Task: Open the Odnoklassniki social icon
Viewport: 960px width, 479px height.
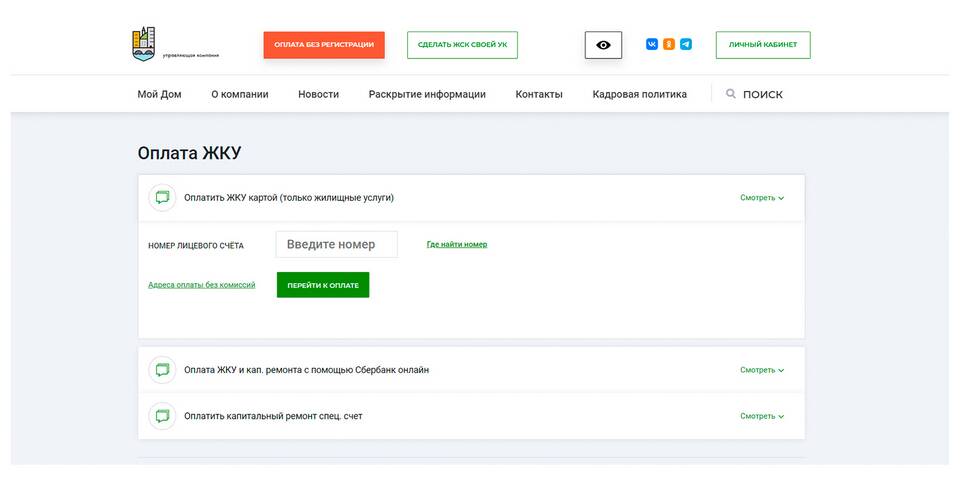Action: (x=669, y=45)
